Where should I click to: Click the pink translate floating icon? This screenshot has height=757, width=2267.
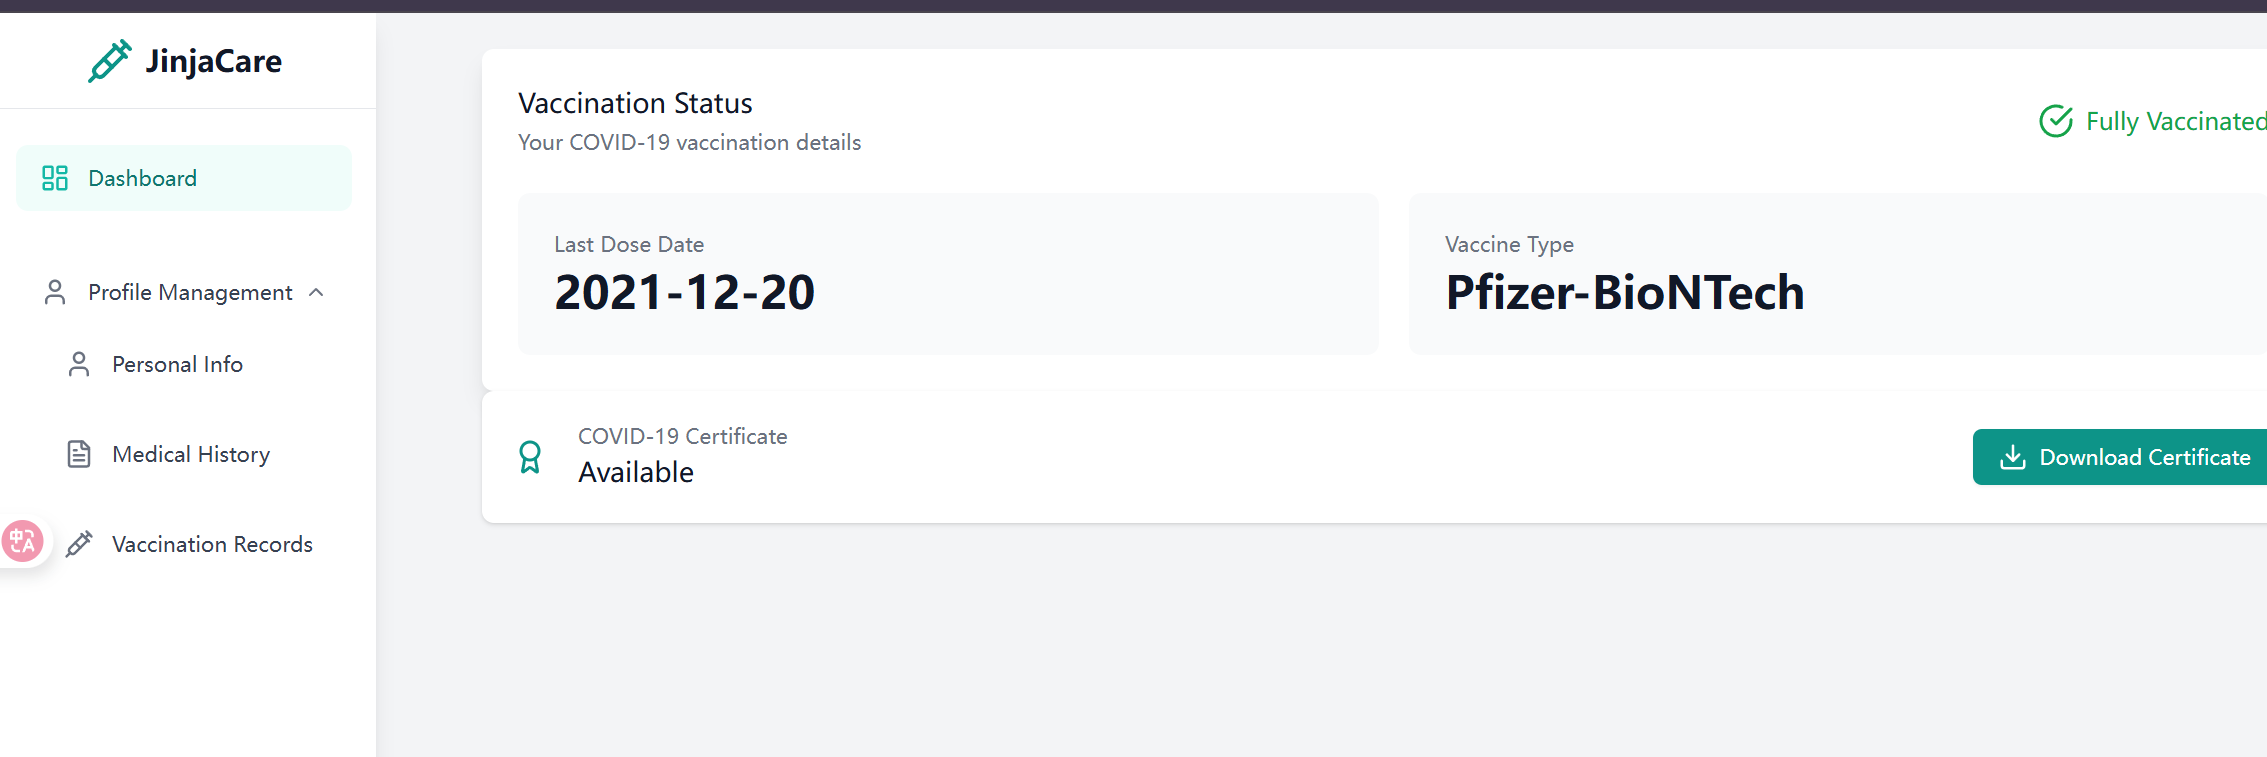click(22, 542)
